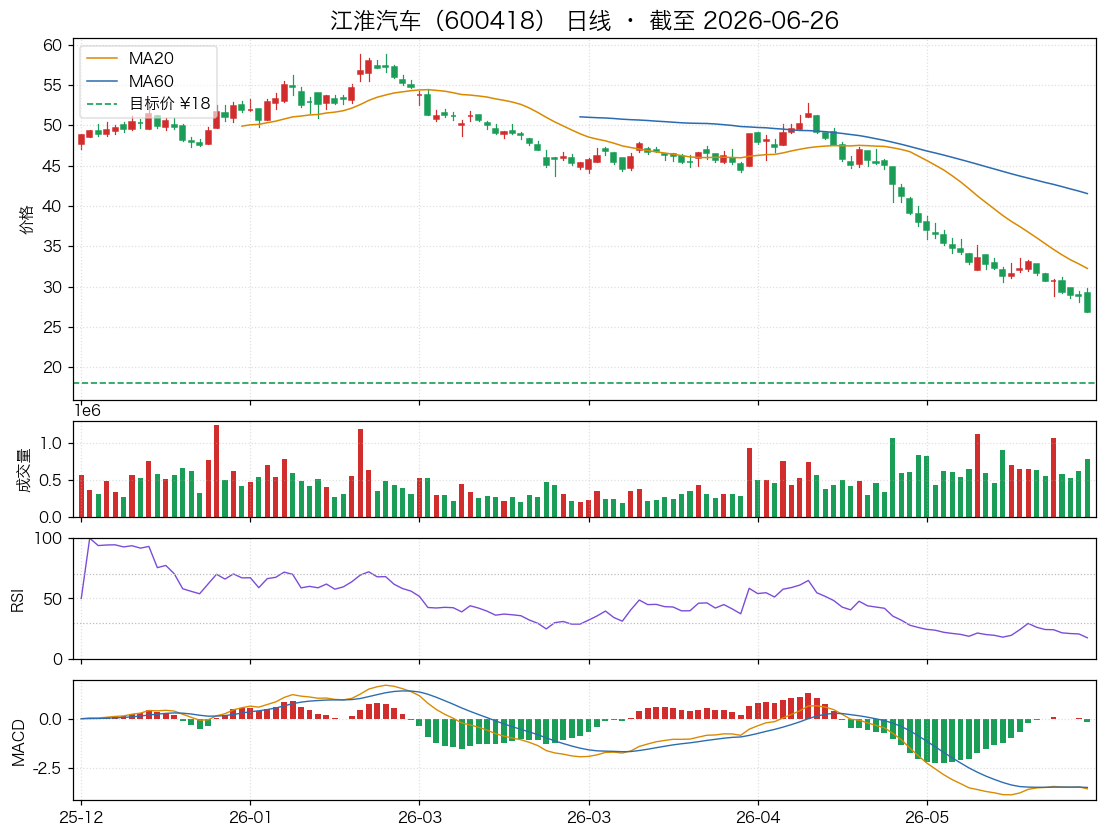Click the 26-04 date tick label
The image size is (1106, 837).
pyautogui.click(x=758, y=817)
